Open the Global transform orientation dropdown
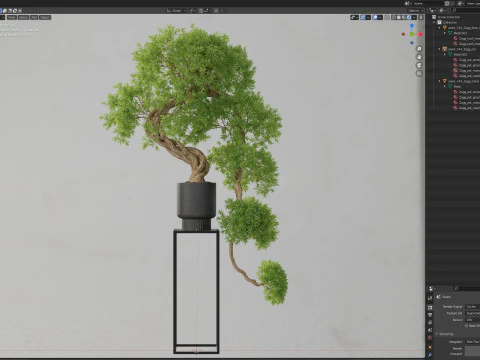The height and width of the screenshot is (360, 480). [177, 11]
